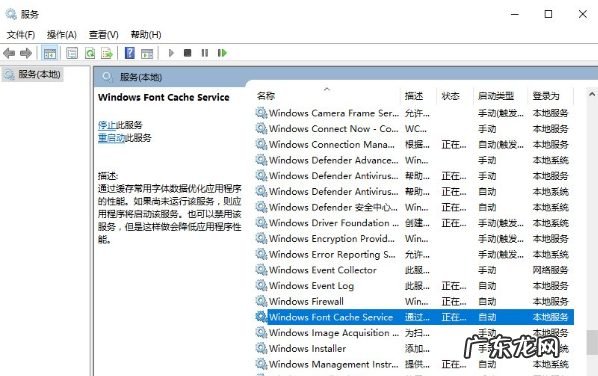Image resolution: width=598 pixels, height=376 pixels.
Task: Click gear icon of Windows Error Reporting row
Action: click(x=261, y=254)
